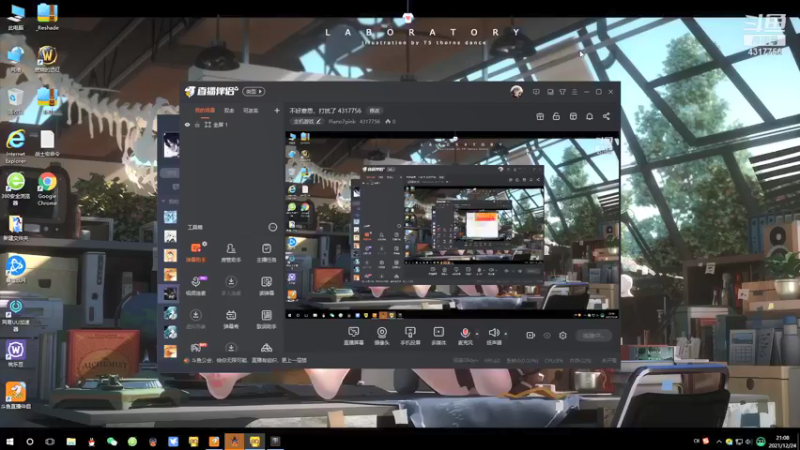800x450 pixels.
Task: Open the 房管助手 tool icon
Action: 231,252
